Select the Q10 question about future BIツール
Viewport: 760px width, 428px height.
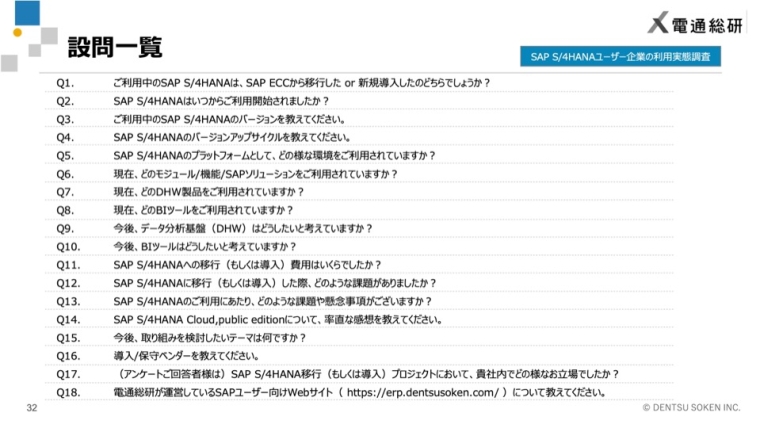205,247
